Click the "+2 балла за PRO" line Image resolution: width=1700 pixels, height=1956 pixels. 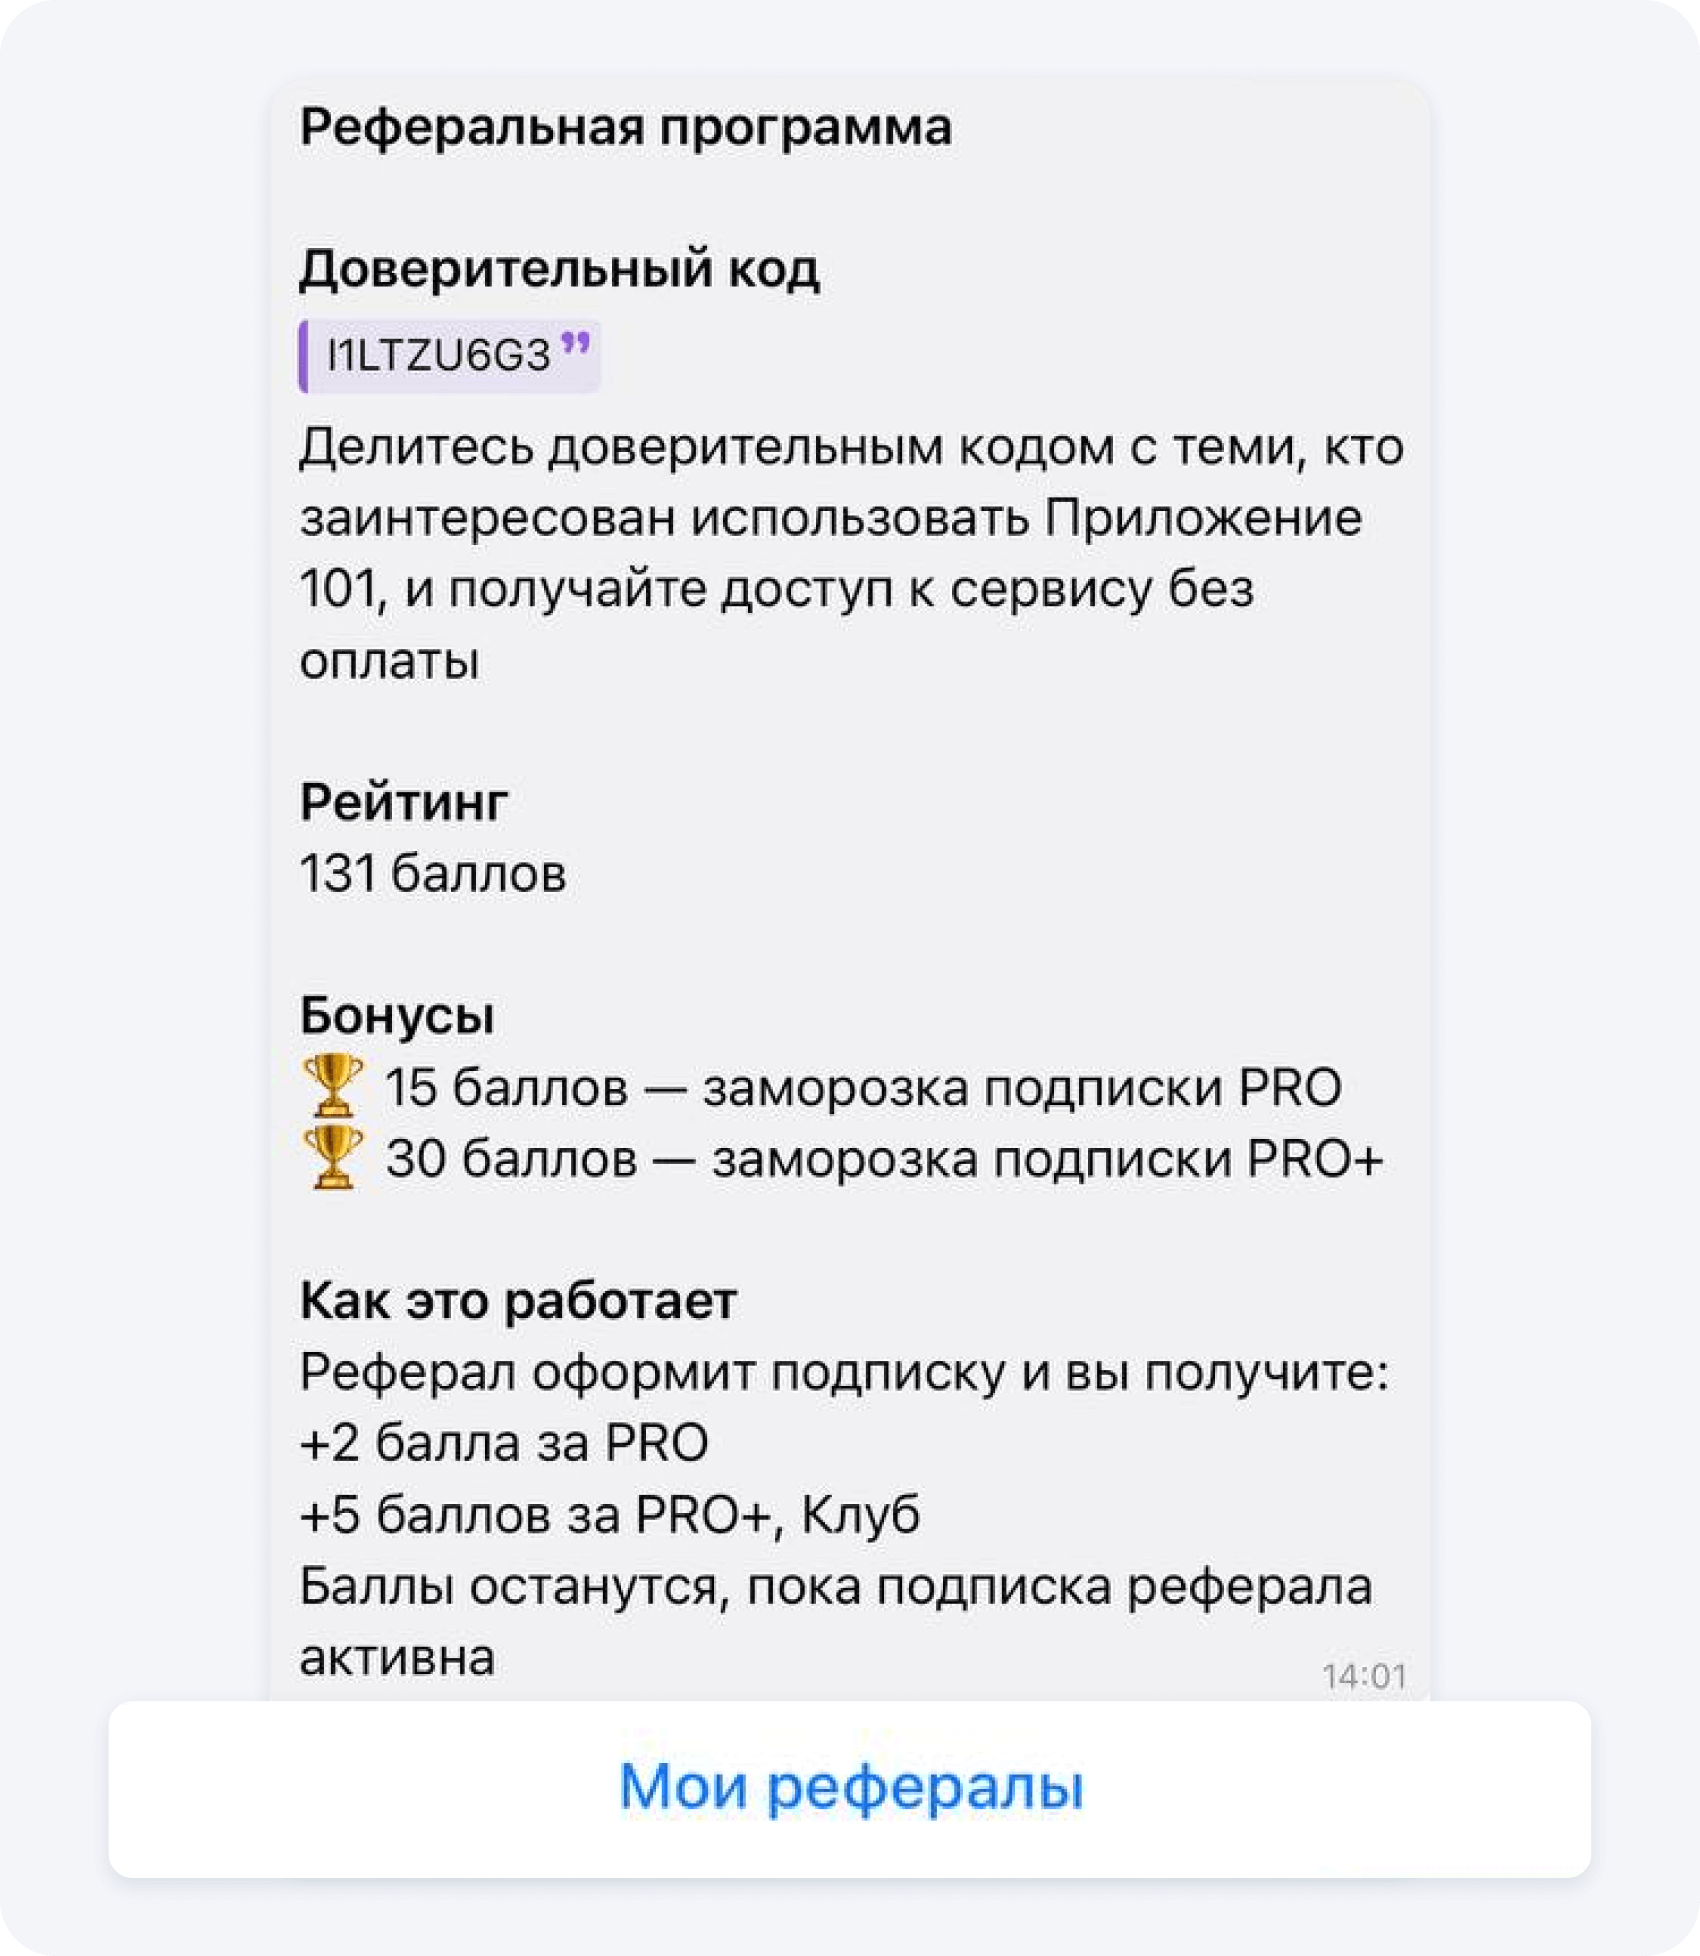pyautogui.click(x=504, y=1443)
